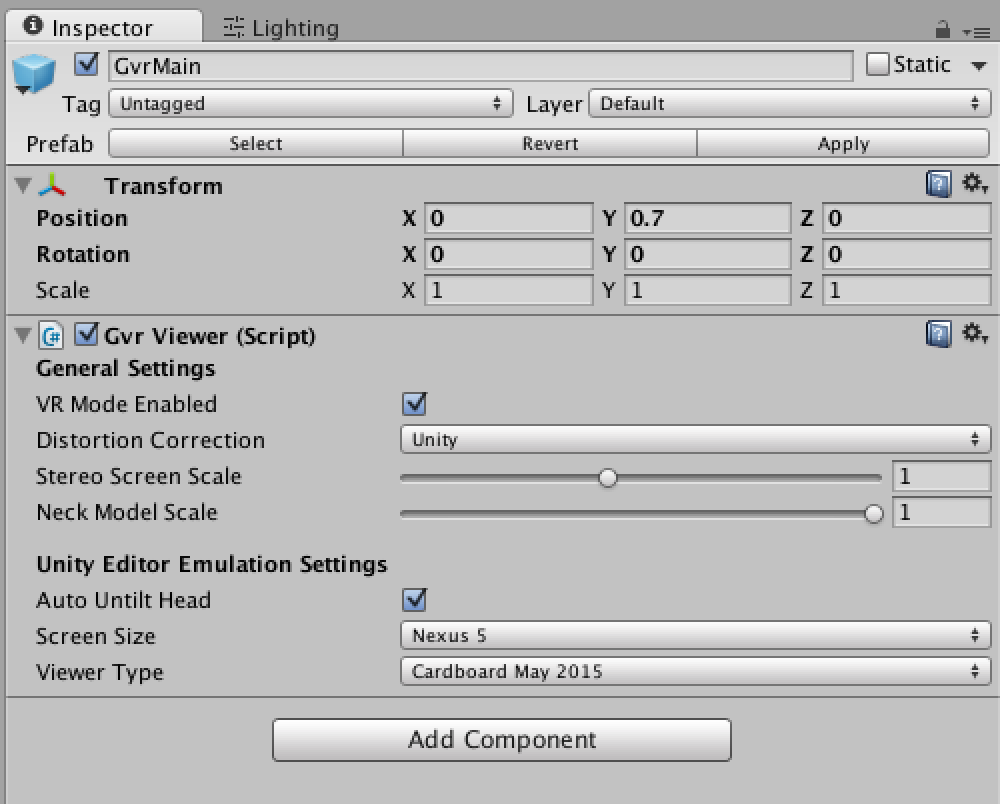Open Screen Size dropdown showing Nexus 5

(x=695, y=635)
